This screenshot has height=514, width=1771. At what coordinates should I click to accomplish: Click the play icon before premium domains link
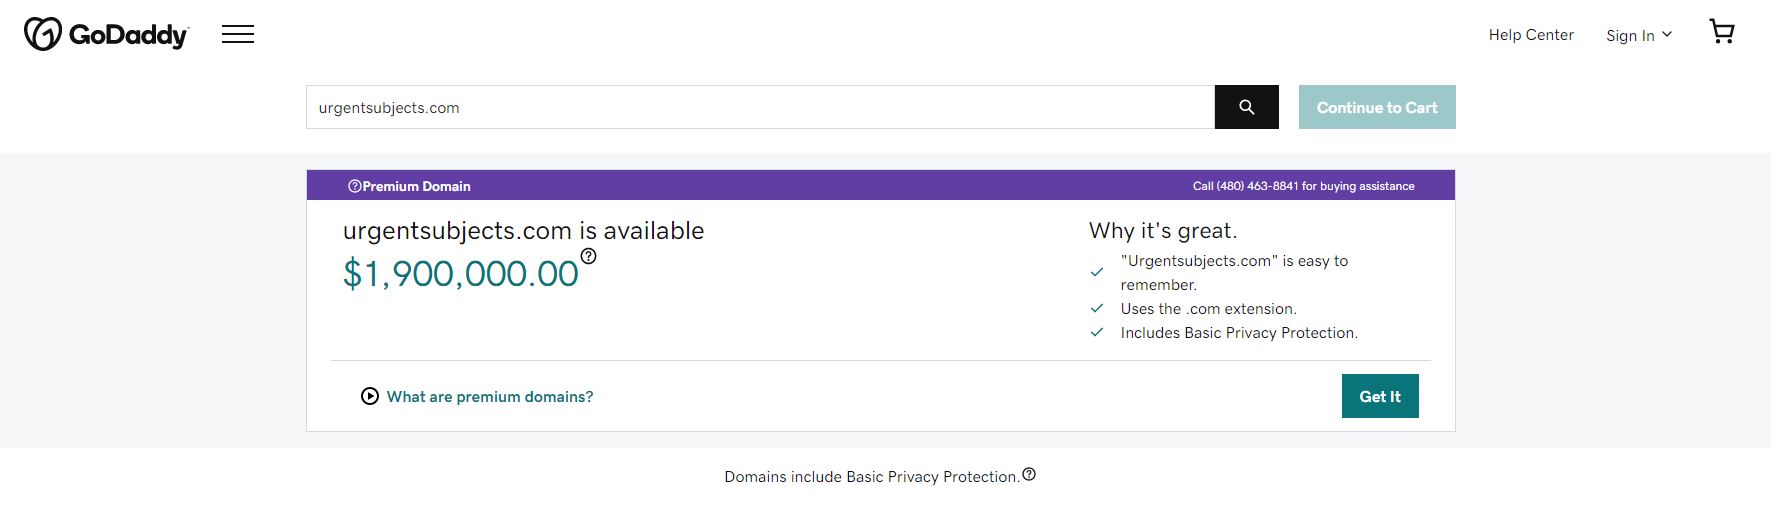[370, 396]
